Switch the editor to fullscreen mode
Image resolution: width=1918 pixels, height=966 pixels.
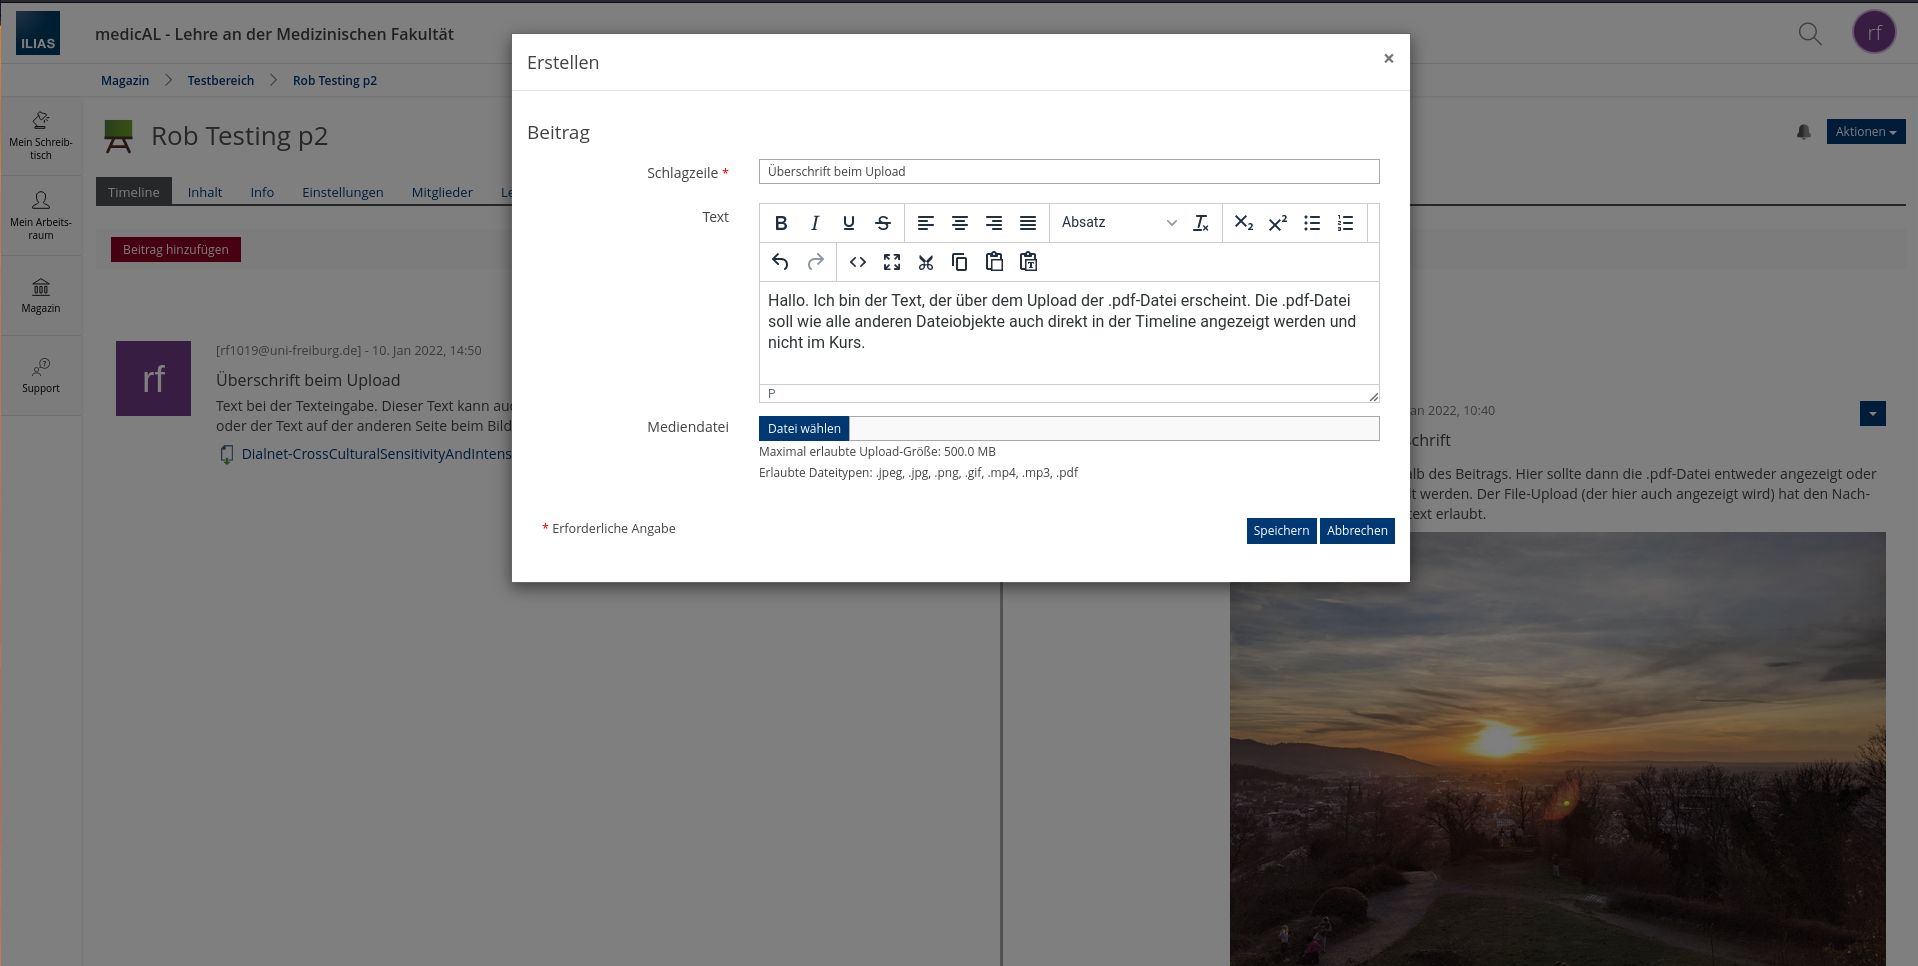click(x=892, y=262)
